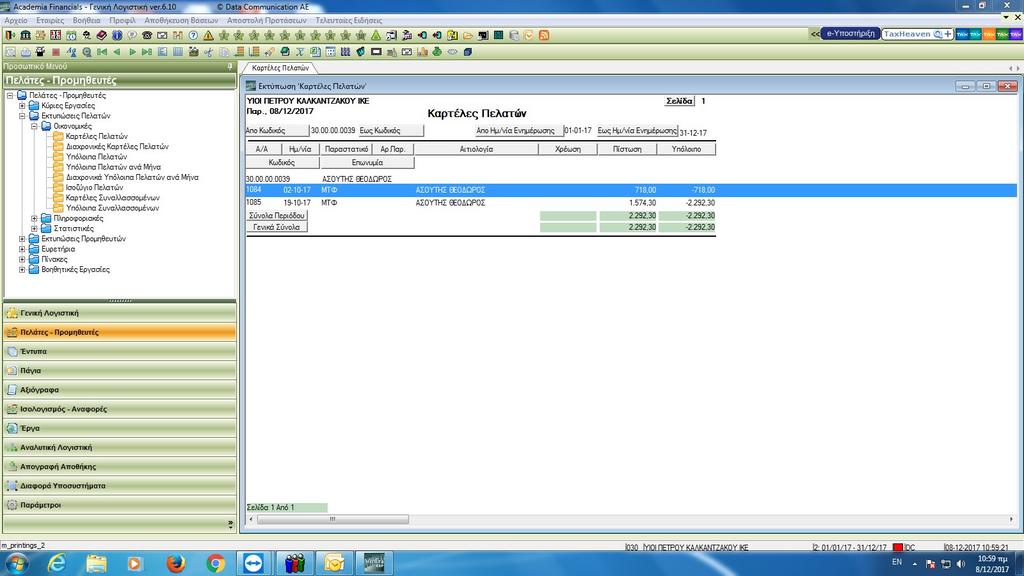Collapse the Οικονομικές tree node

click(34, 126)
